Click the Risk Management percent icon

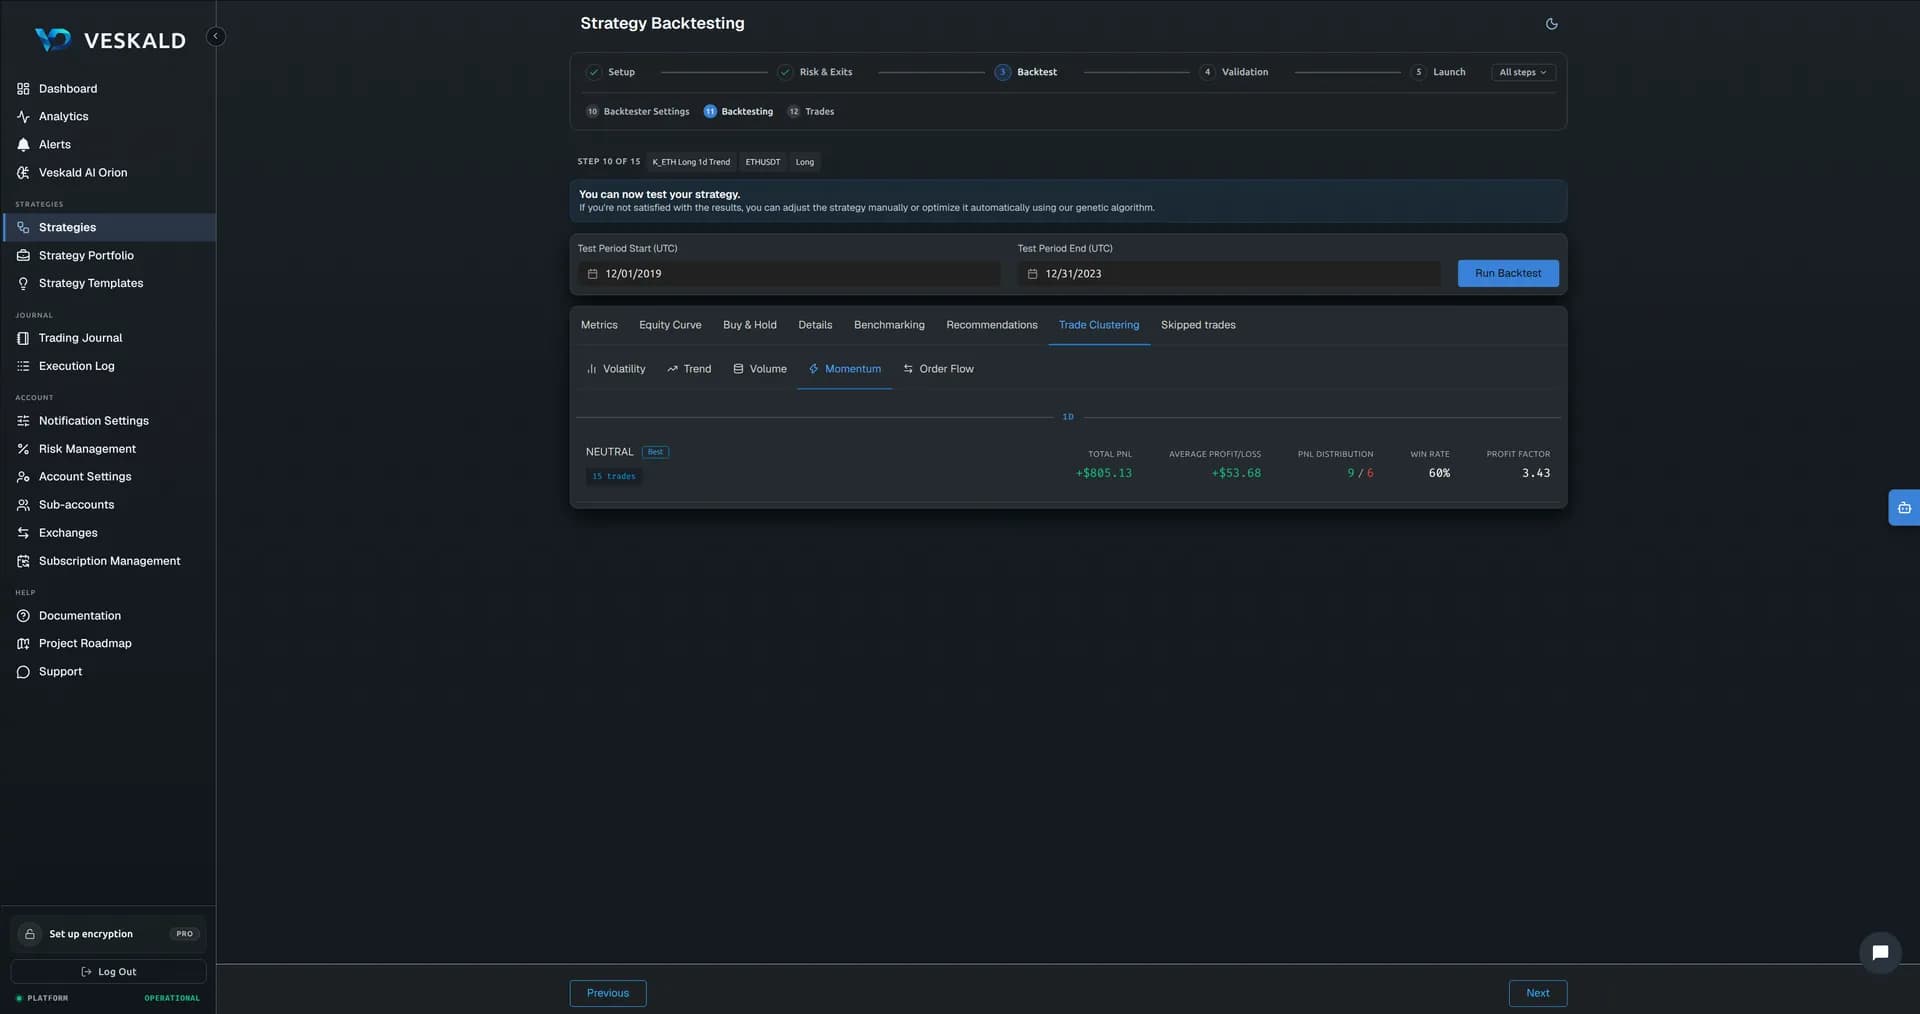pos(23,449)
